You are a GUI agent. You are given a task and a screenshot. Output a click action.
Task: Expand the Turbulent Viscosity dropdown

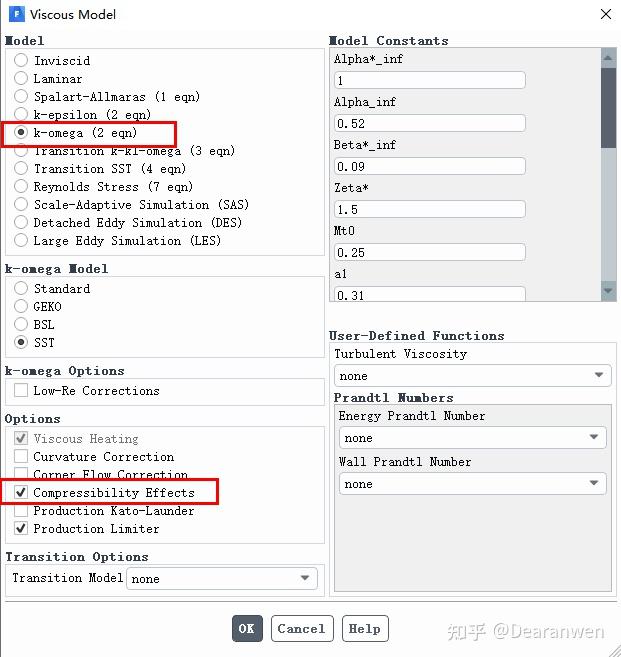click(x=472, y=375)
